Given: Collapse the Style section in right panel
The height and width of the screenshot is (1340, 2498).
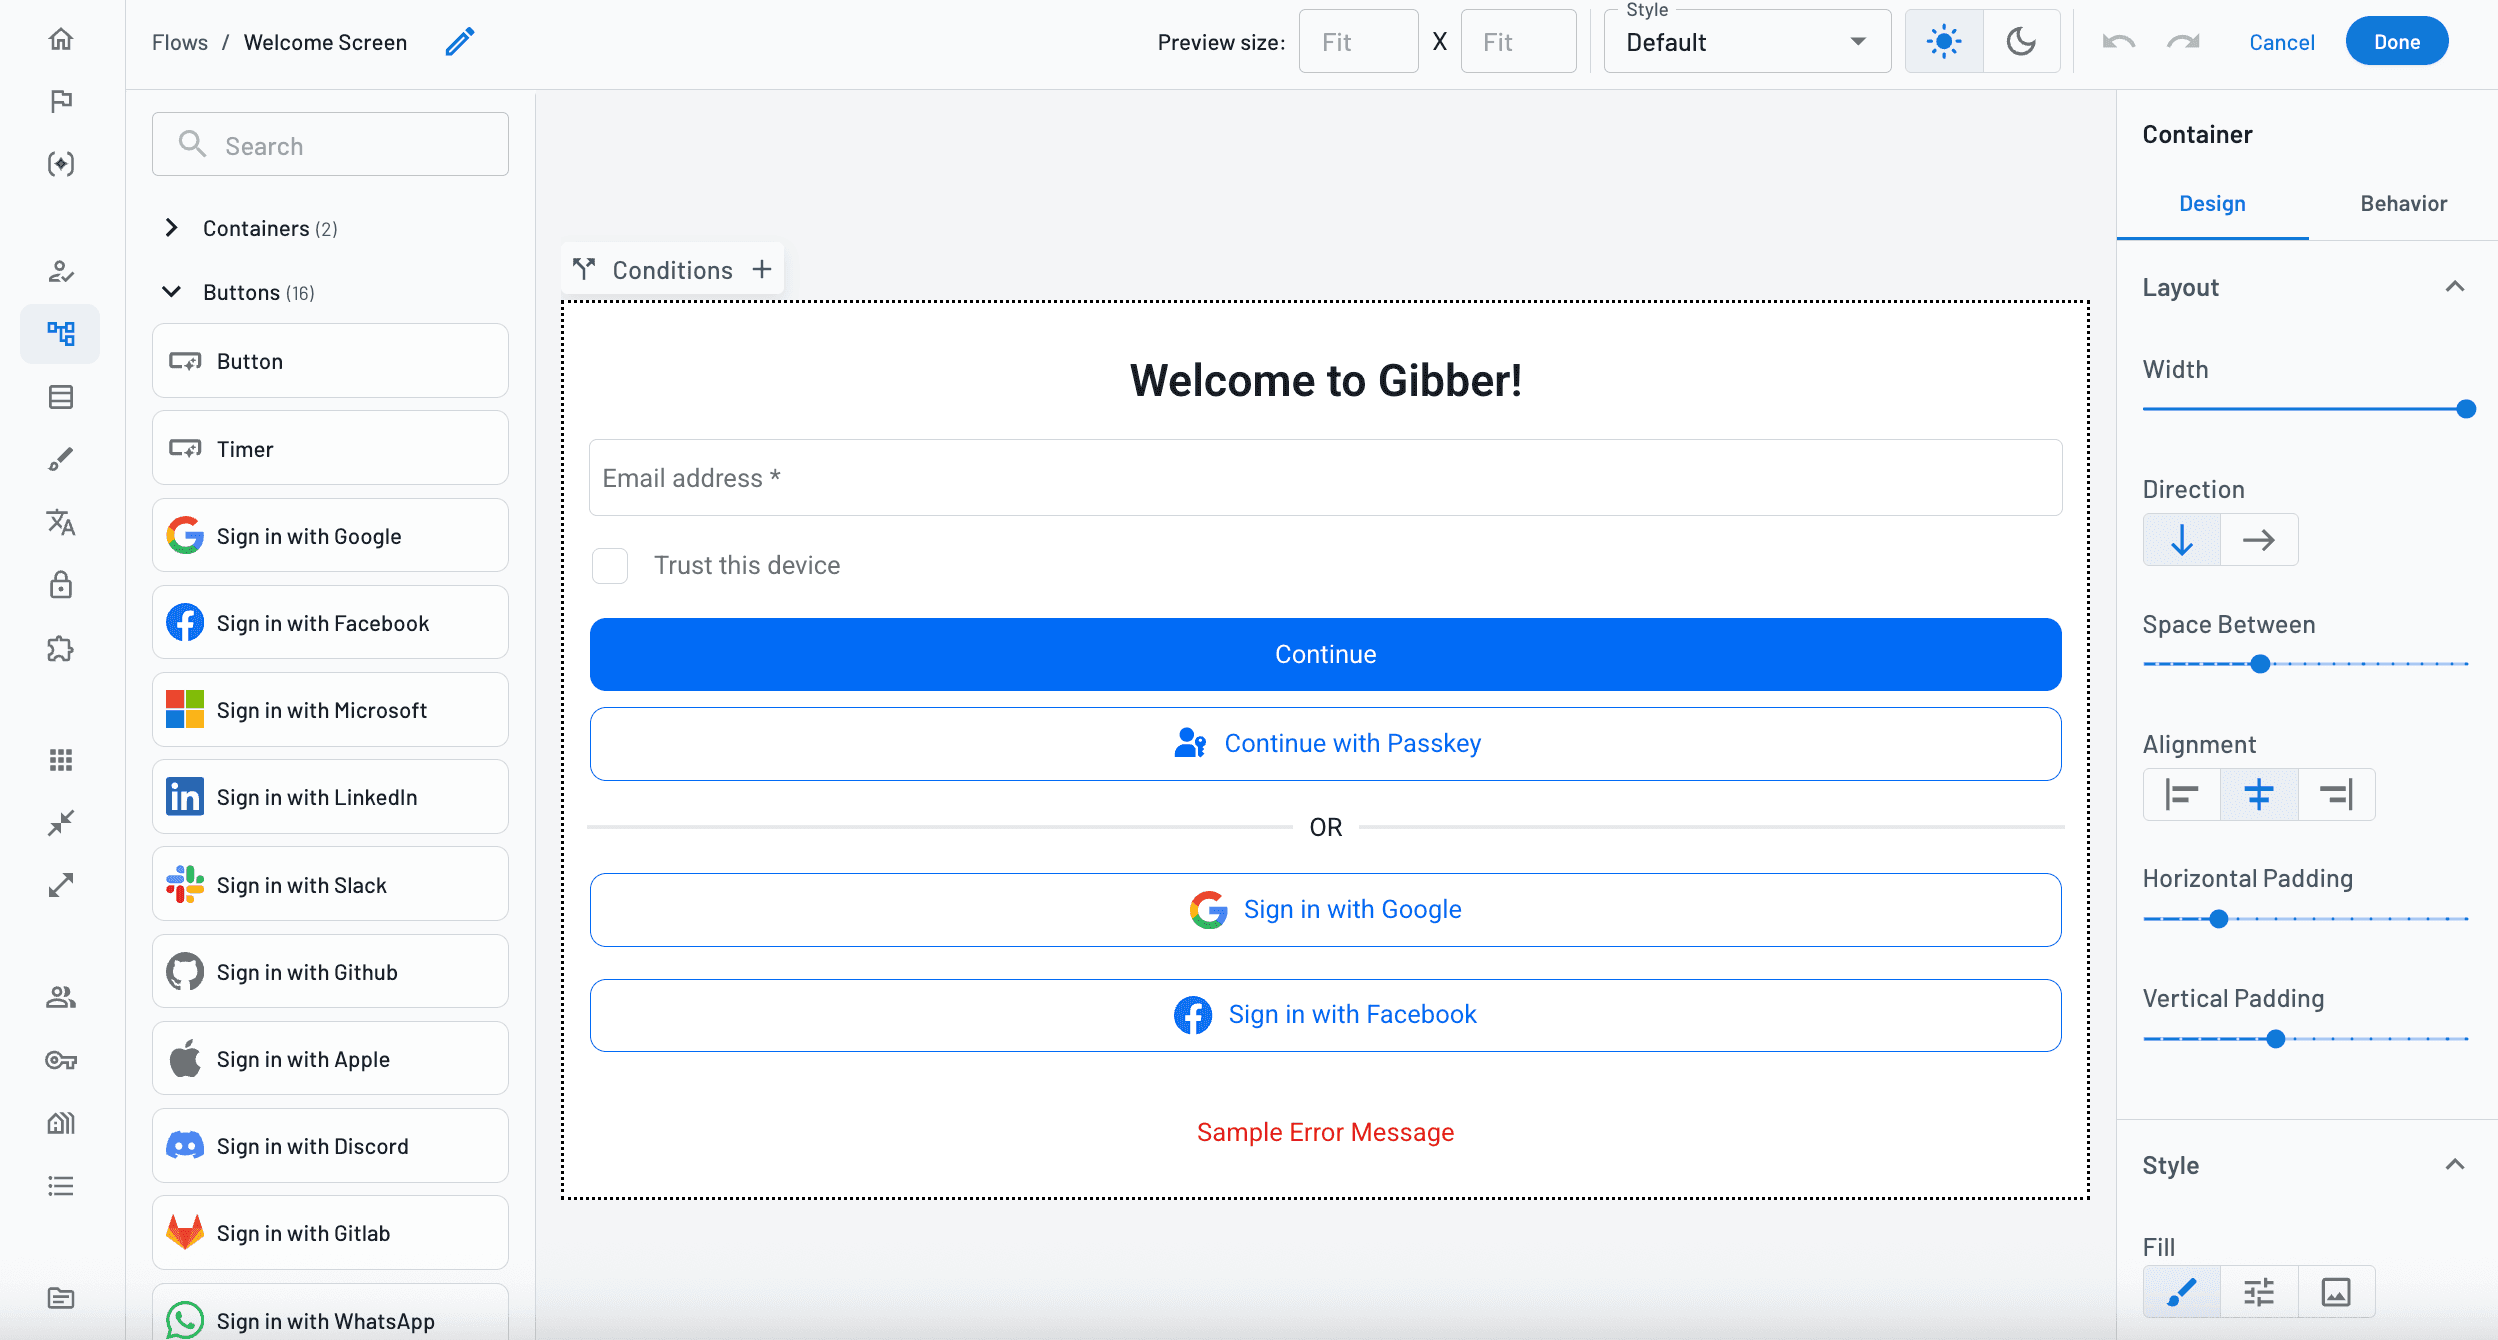Looking at the screenshot, I should 2455,1165.
